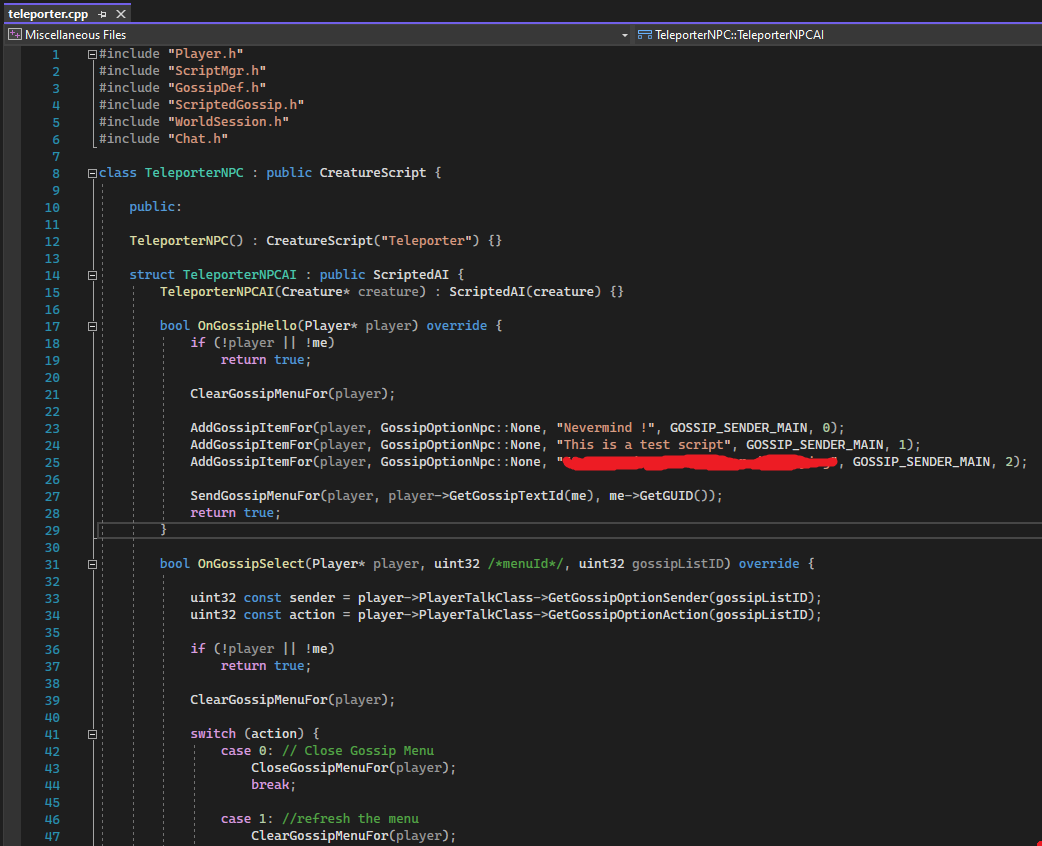The width and height of the screenshot is (1042, 846).
Task: Fold the OnGossipHello function
Action: [x=92, y=326]
